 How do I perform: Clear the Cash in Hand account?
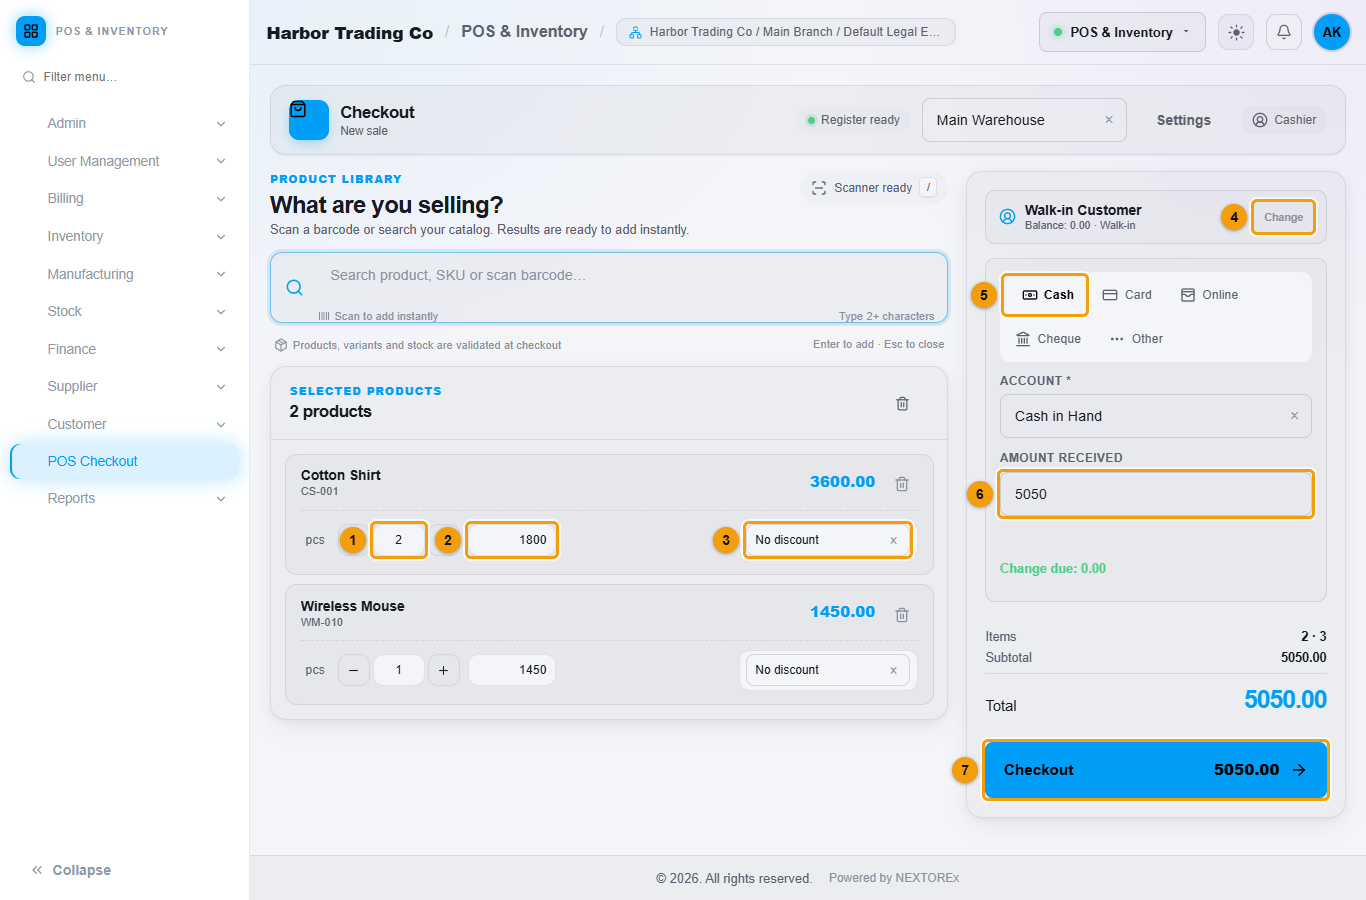click(x=1294, y=416)
